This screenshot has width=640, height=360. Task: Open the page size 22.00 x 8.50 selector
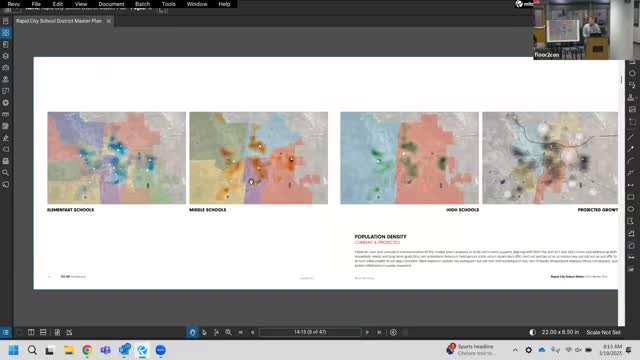coord(560,332)
